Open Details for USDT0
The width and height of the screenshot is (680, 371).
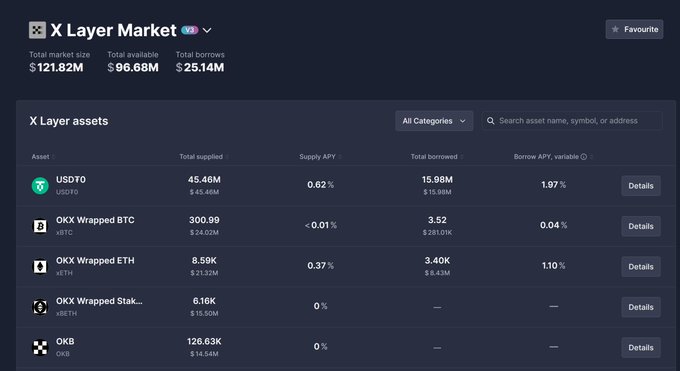(641, 186)
